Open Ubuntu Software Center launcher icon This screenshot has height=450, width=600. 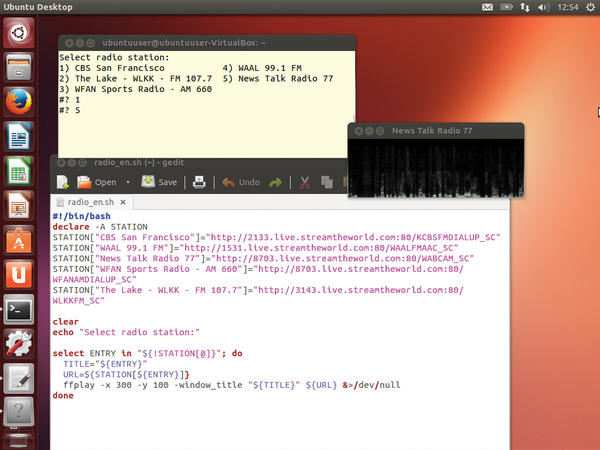coord(18,240)
